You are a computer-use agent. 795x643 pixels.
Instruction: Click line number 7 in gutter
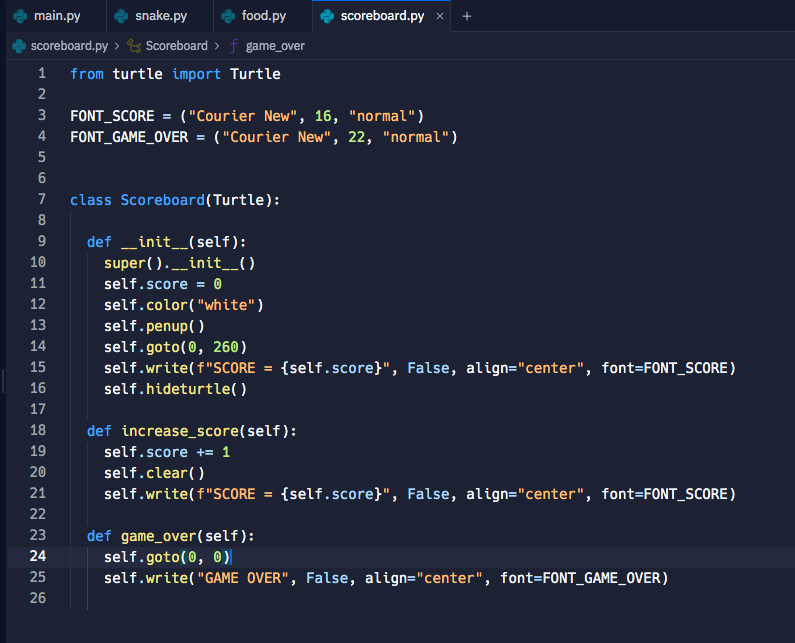point(42,199)
